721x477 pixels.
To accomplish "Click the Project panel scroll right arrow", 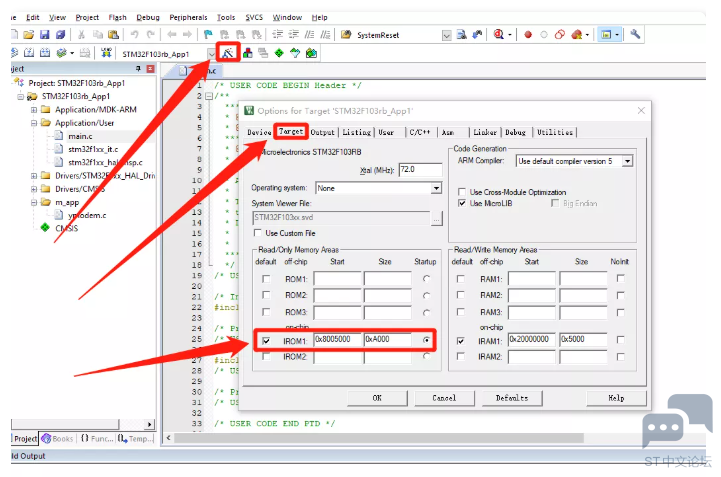I will point(149,424).
